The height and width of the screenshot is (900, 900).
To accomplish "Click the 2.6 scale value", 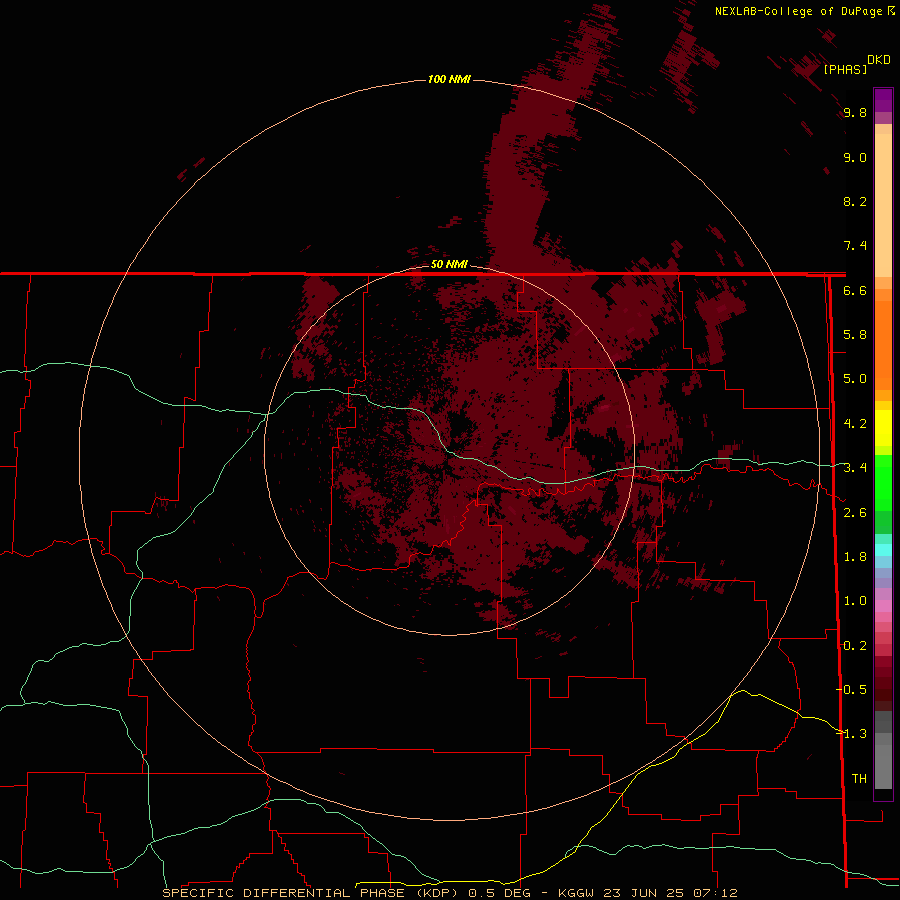I will (855, 513).
